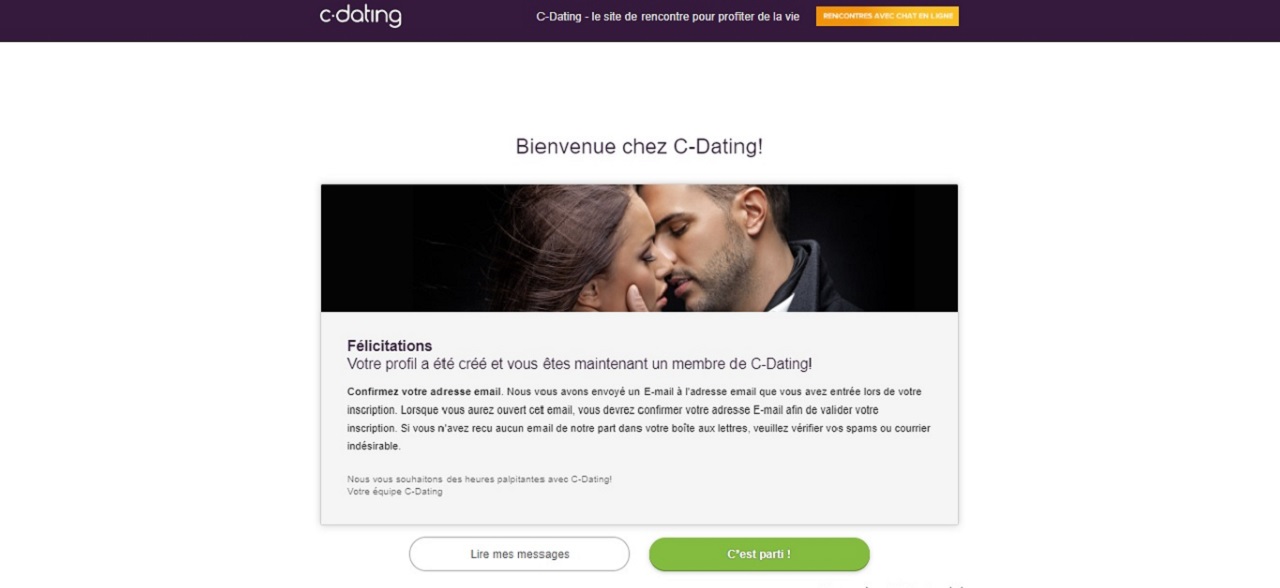This screenshot has height=588, width=1280.
Task: Click the bold "Confirmez votre adresse email" text
Action: click(x=424, y=392)
